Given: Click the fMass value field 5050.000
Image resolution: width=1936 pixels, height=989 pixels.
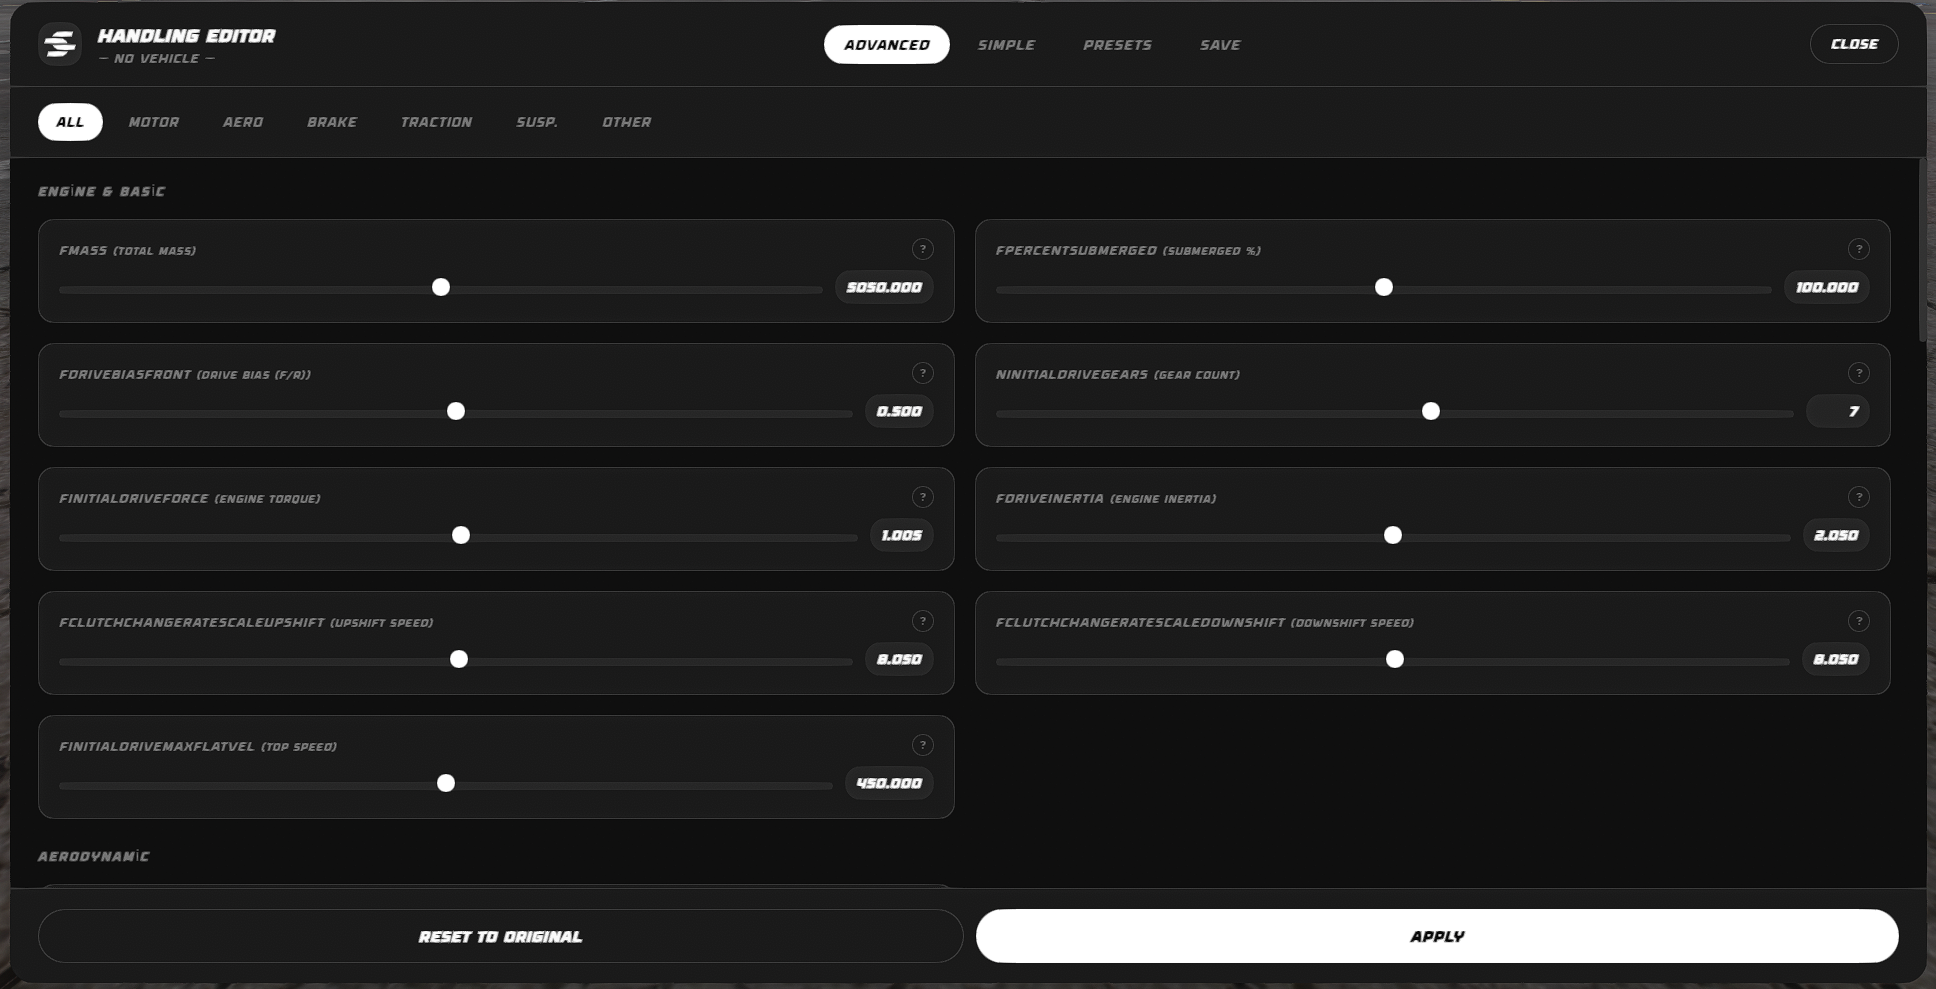Looking at the screenshot, I should (884, 287).
